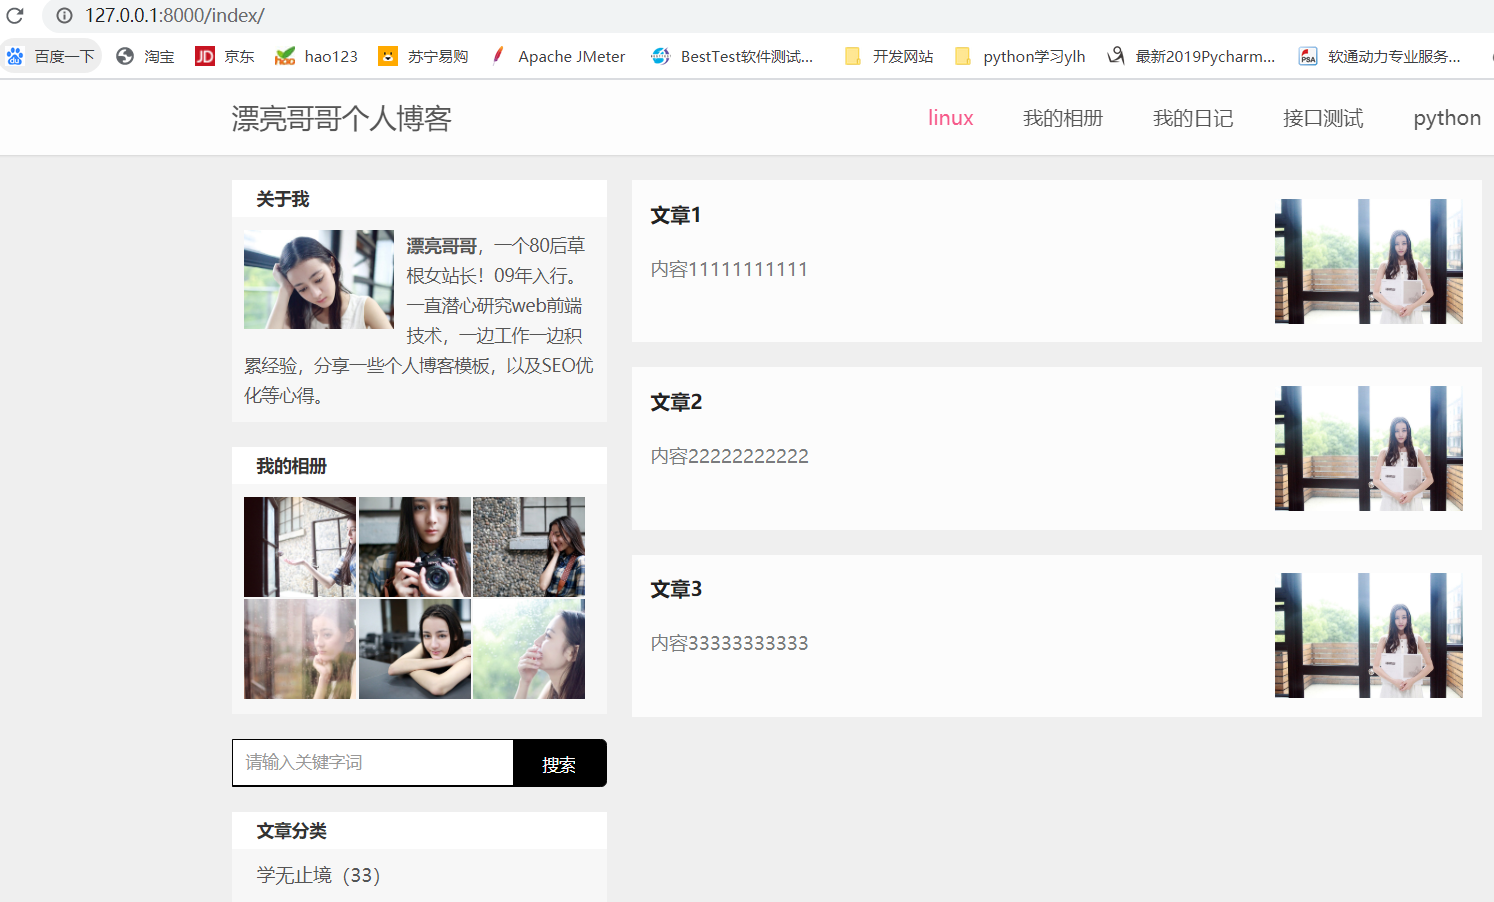
Task: Click the 关于我 section heading
Action: coord(283,199)
